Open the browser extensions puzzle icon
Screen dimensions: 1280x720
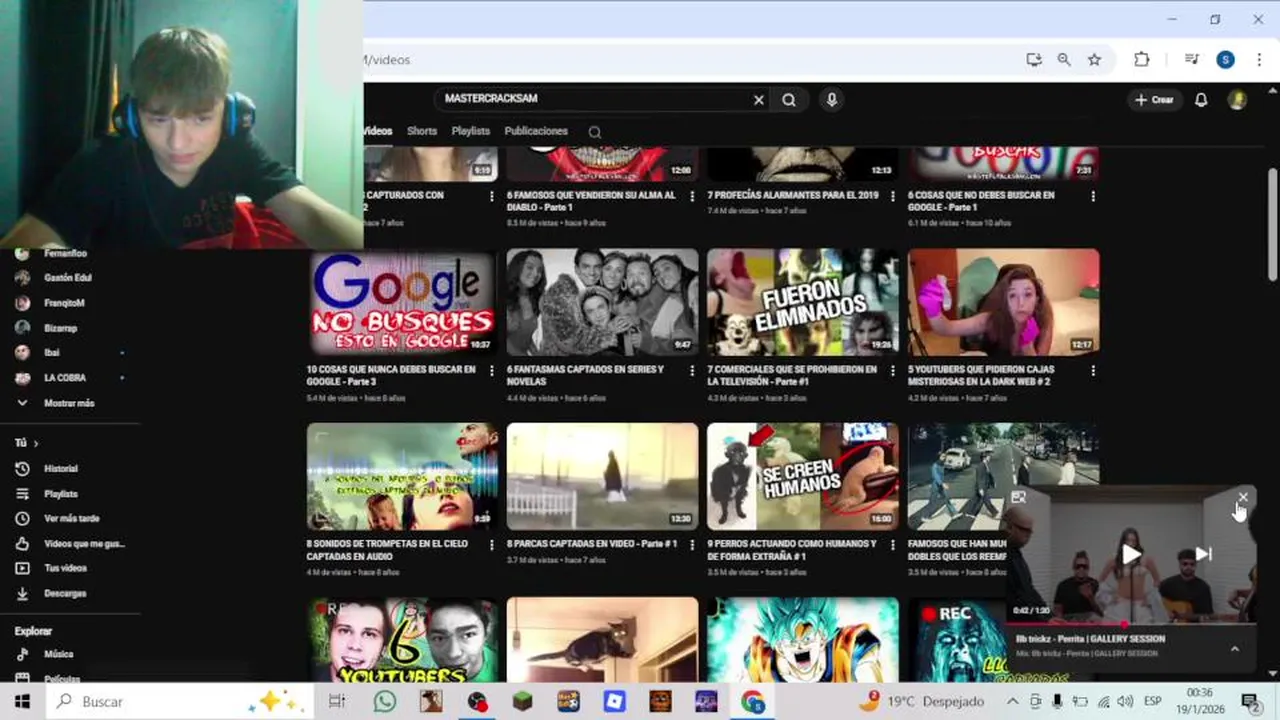[x=1142, y=60]
